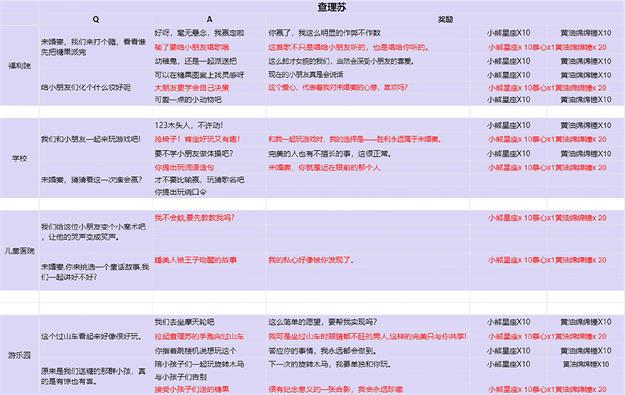Click the reply starting '你赢了，我这么明显的作弊'
625x395 pixels.
(x=324, y=33)
